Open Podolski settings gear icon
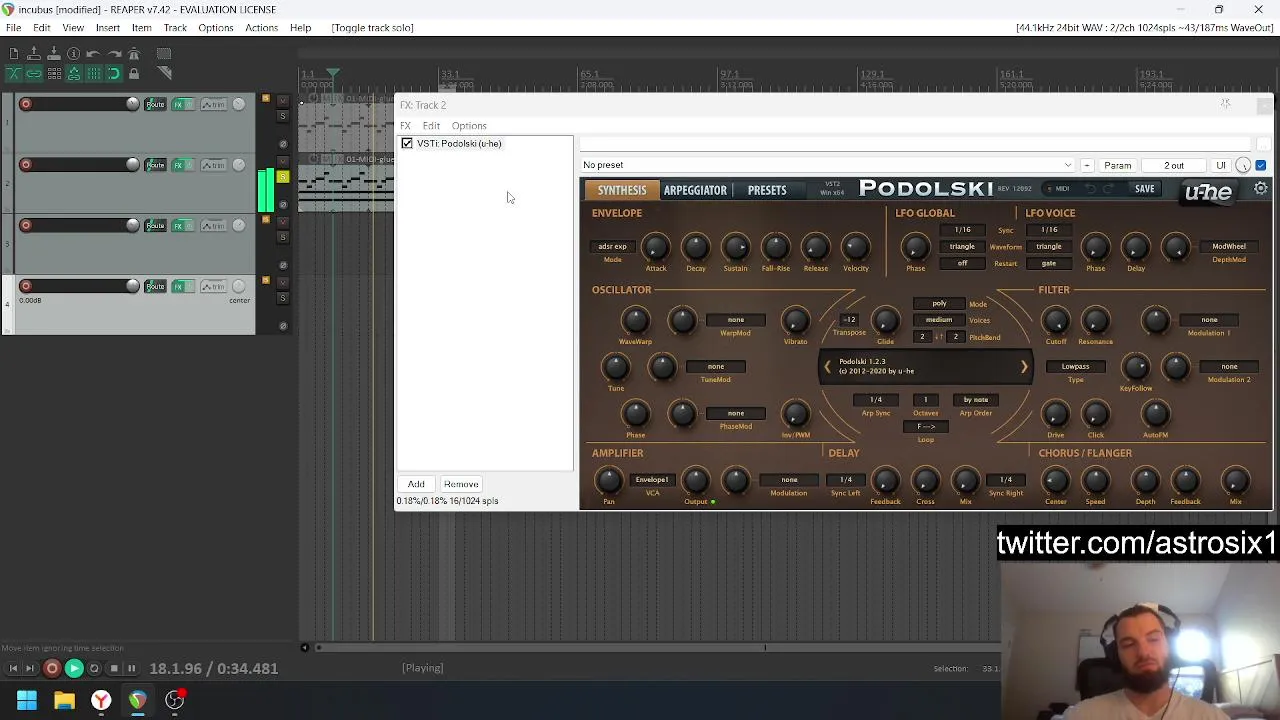The height and width of the screenshot is (720, 1280). click(1261, 188)
